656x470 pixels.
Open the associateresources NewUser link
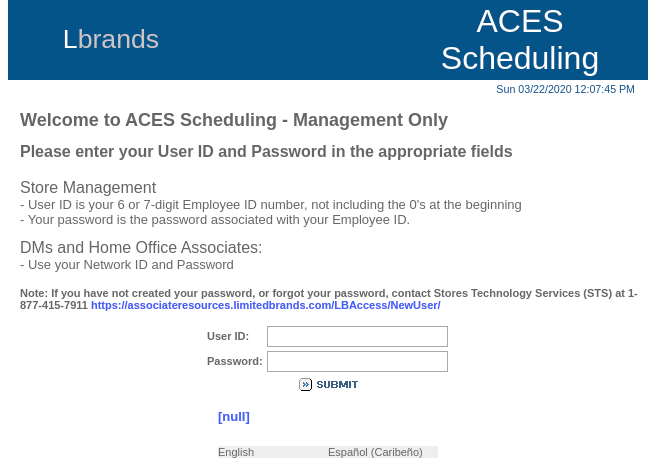265,306
